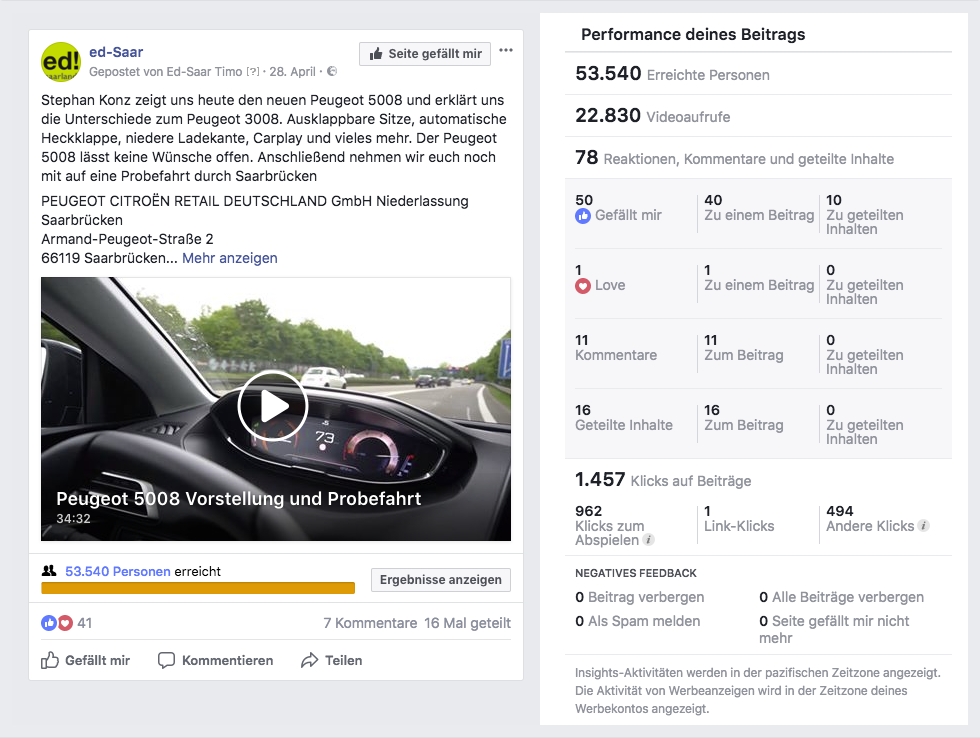Screen dimensions: 980x738
Task: Click the [?] help marker after Ed-Saar Timo
Action: [252, 72]
